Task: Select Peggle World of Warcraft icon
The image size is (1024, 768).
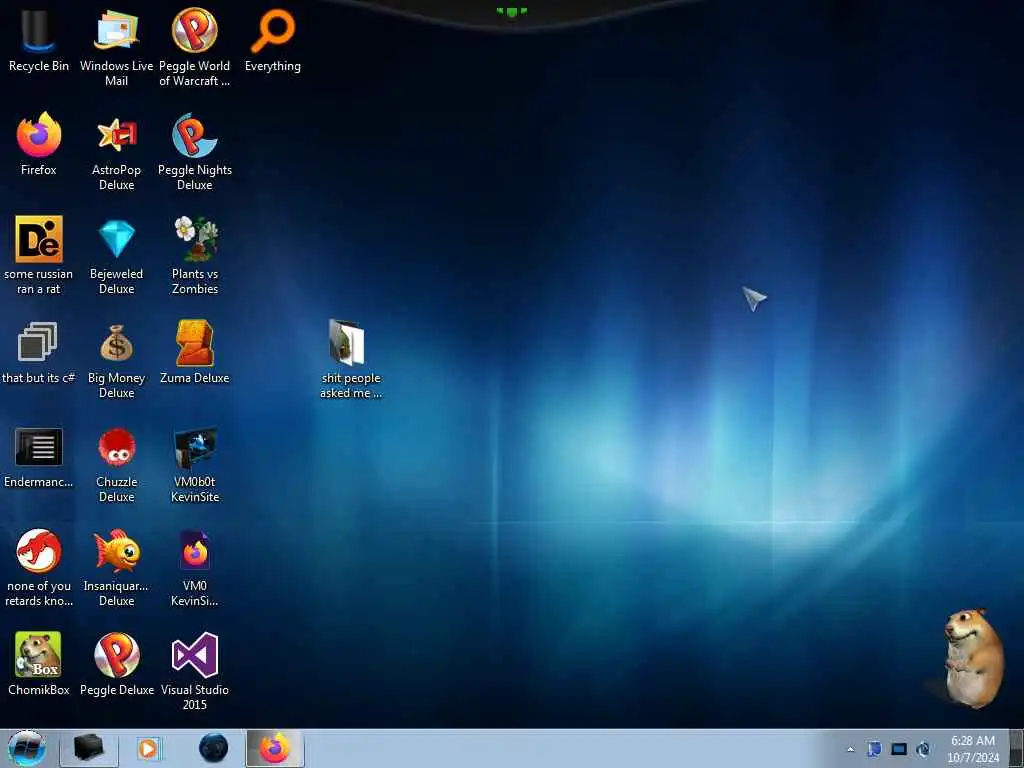Action: 195,48
